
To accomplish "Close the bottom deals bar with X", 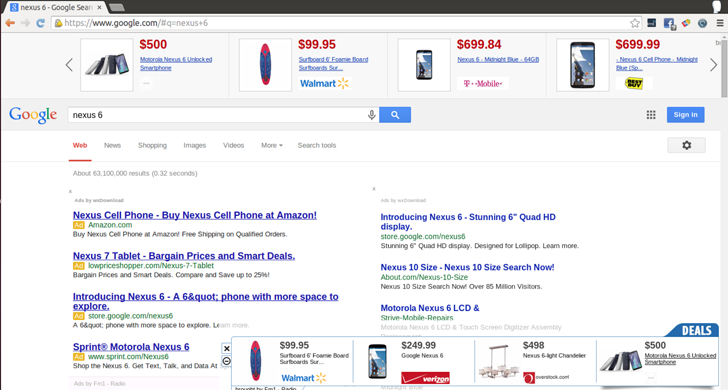I will [227, 349].
